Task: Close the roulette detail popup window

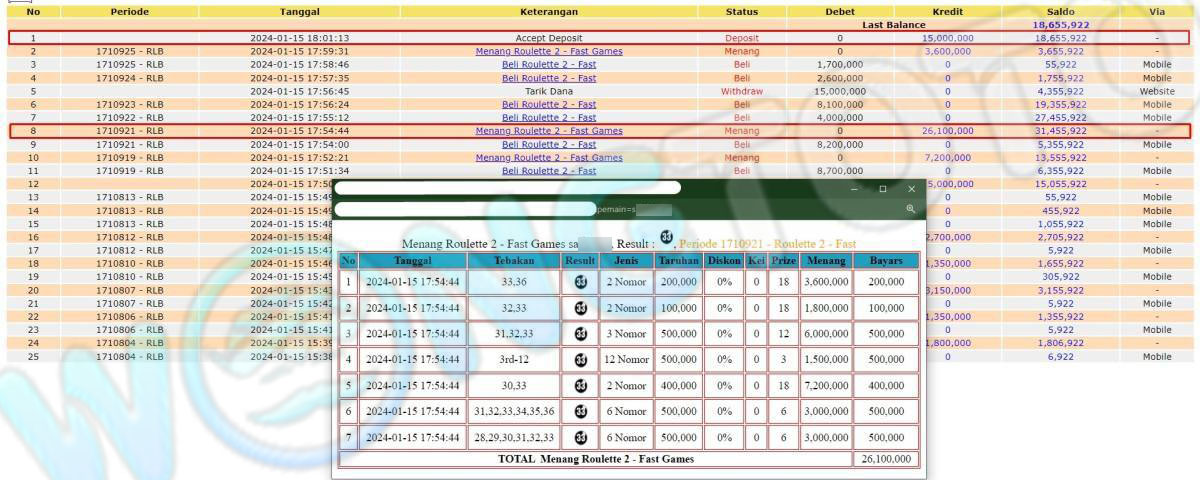Action: pos(911,188)
